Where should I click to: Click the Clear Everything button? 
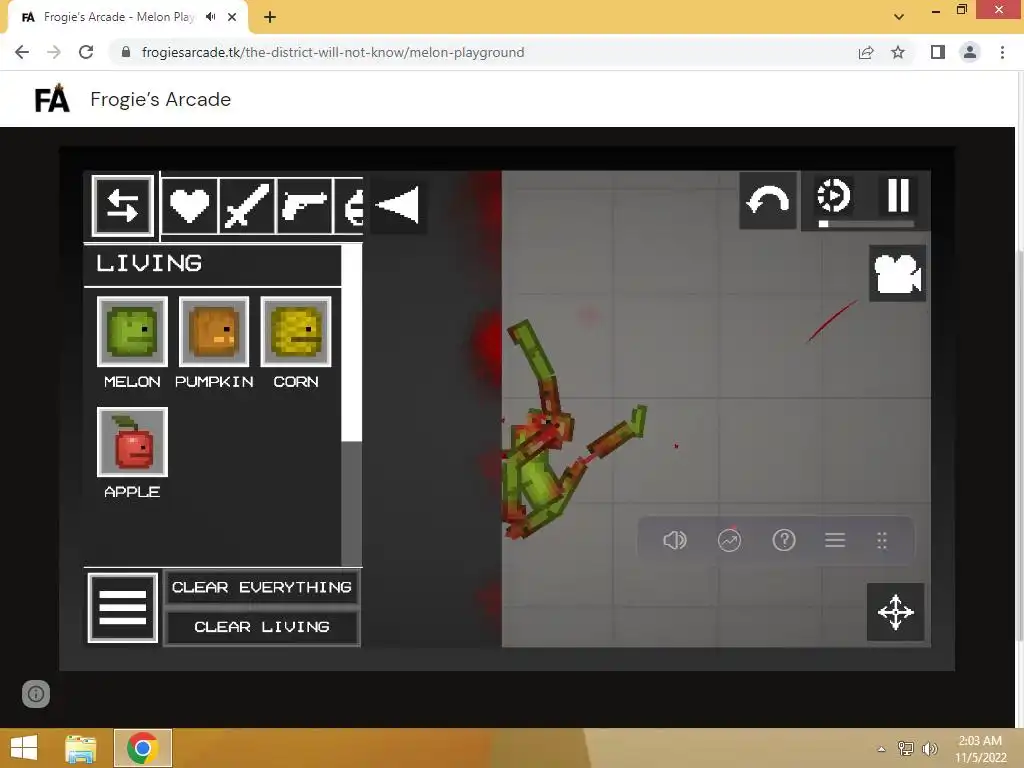262,587
